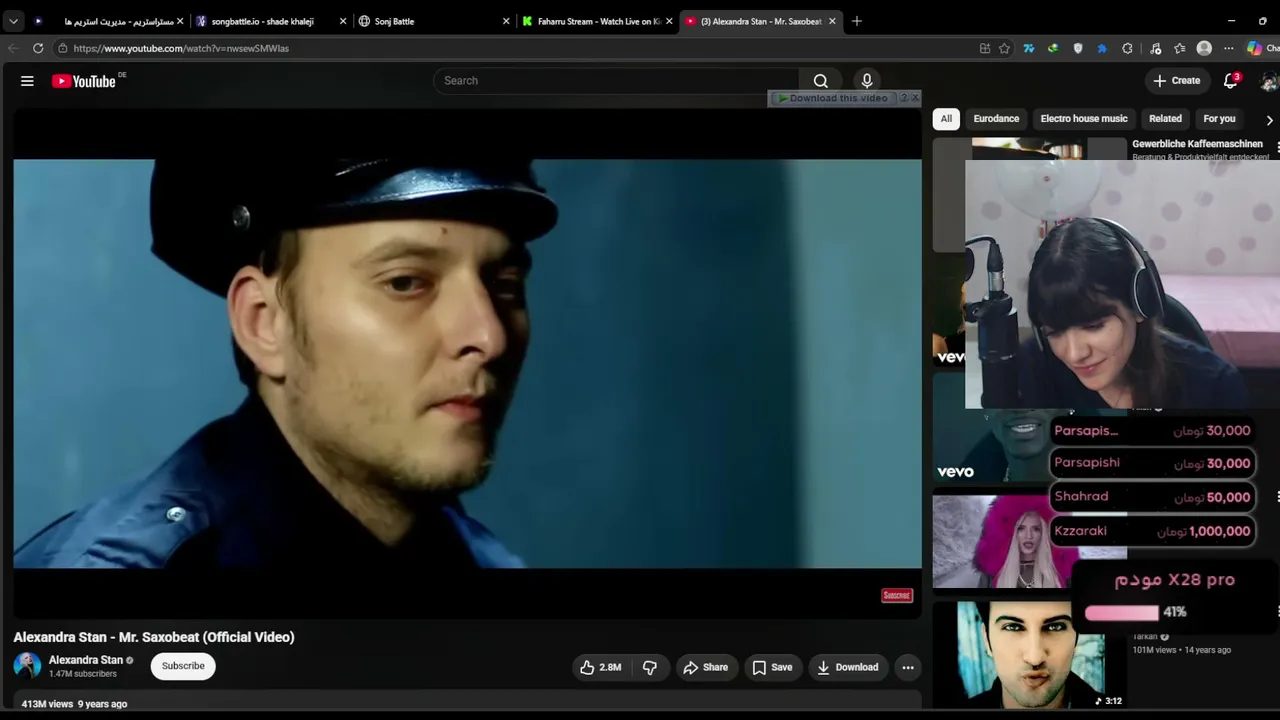Open the Gewerbliche Kaffeemaschinen ad title
Screen dimensions: 1280x720
1197,144
